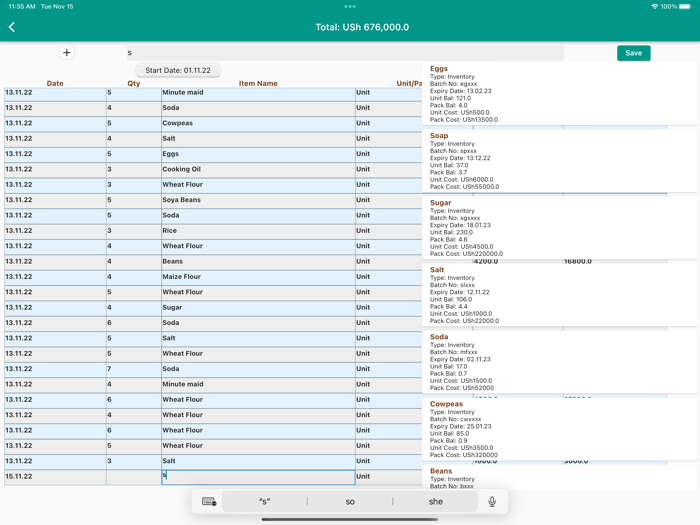The image size is (700, 525).
Task: Click the Maize Flour item name cell
Action: pos(258,277)
